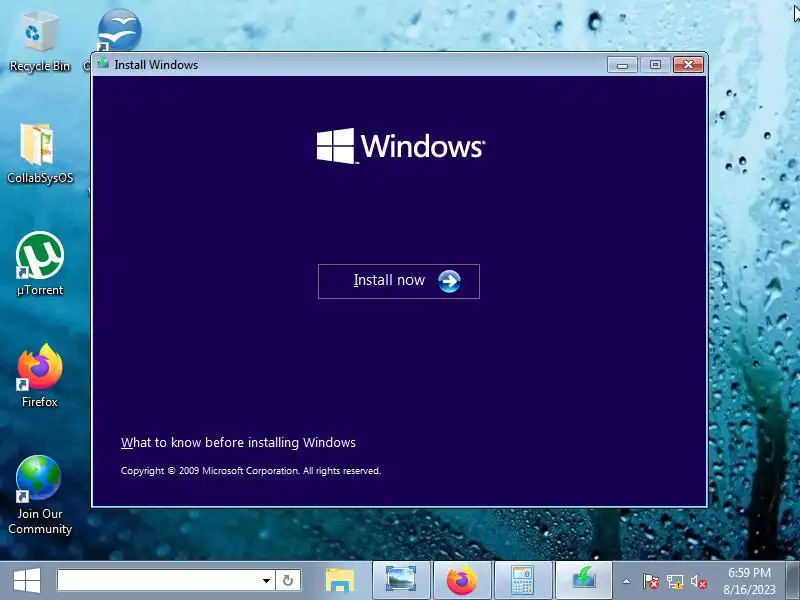Screen dimensions: 800x600
Task: Open File Explorer from the taskbar
Action: [x=340, y=581]
